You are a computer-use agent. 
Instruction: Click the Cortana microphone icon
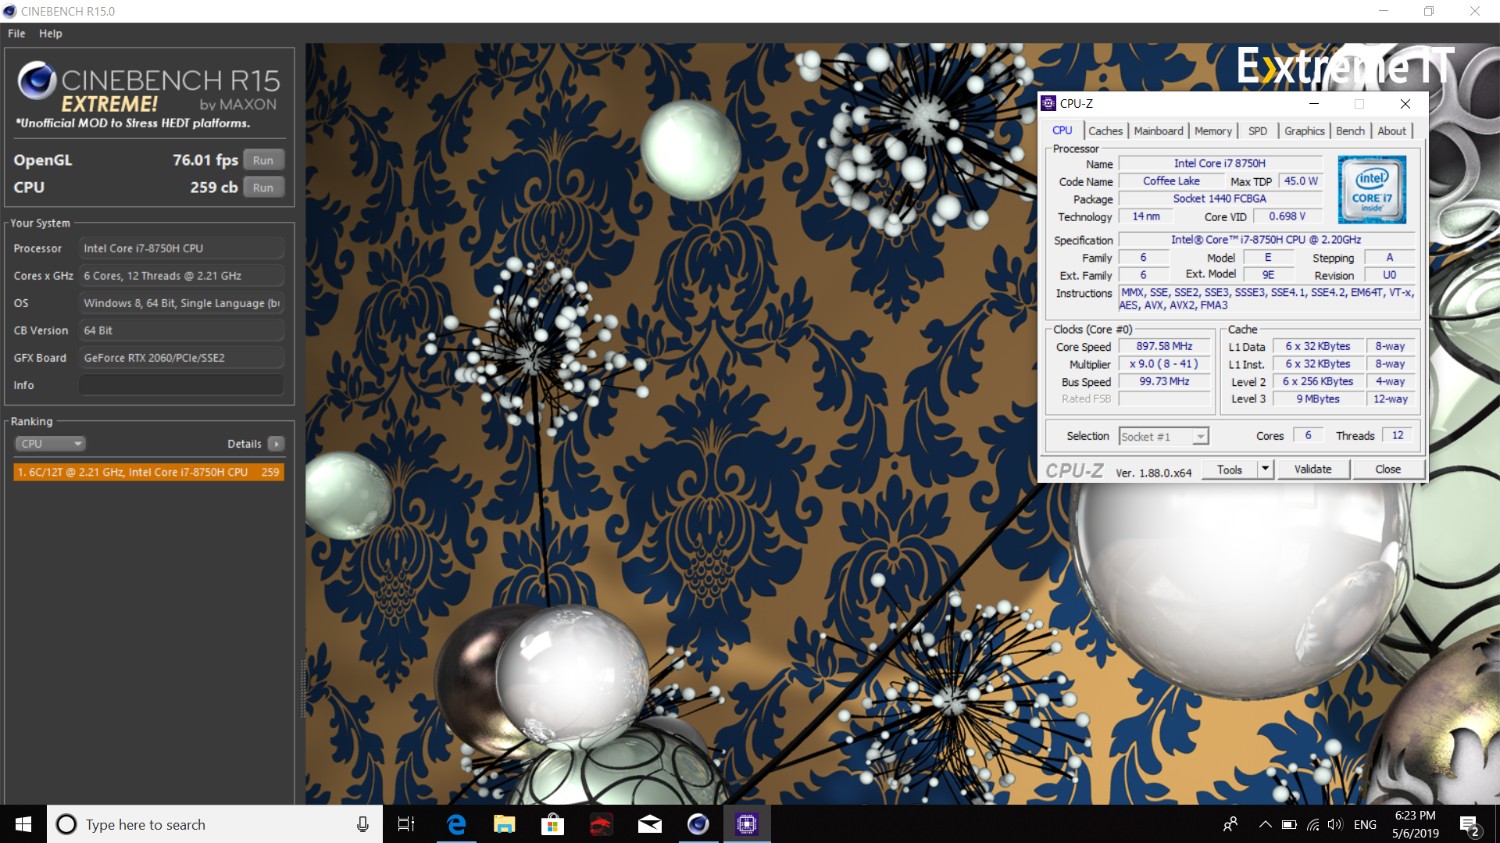coord(363,824)
